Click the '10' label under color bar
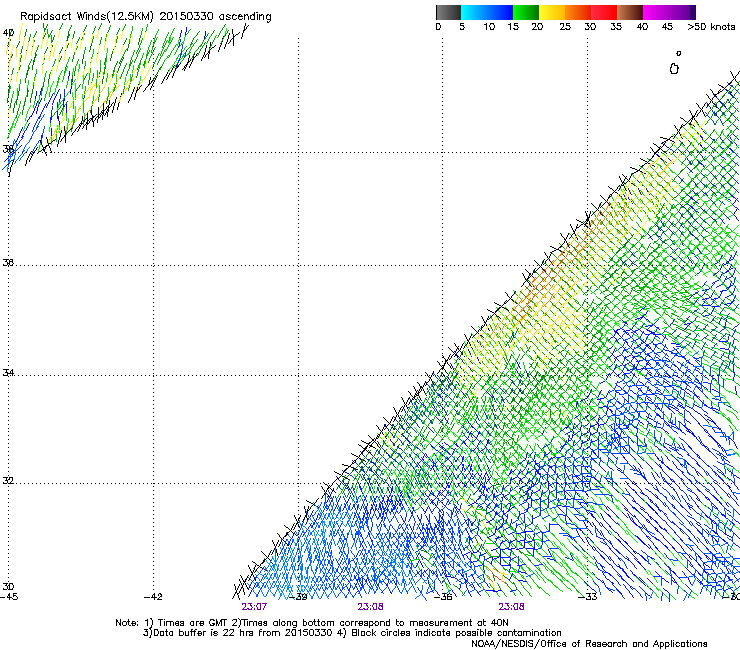Image resolution: width=740 pixels, height=650 pixels. (x=489, y=27)
